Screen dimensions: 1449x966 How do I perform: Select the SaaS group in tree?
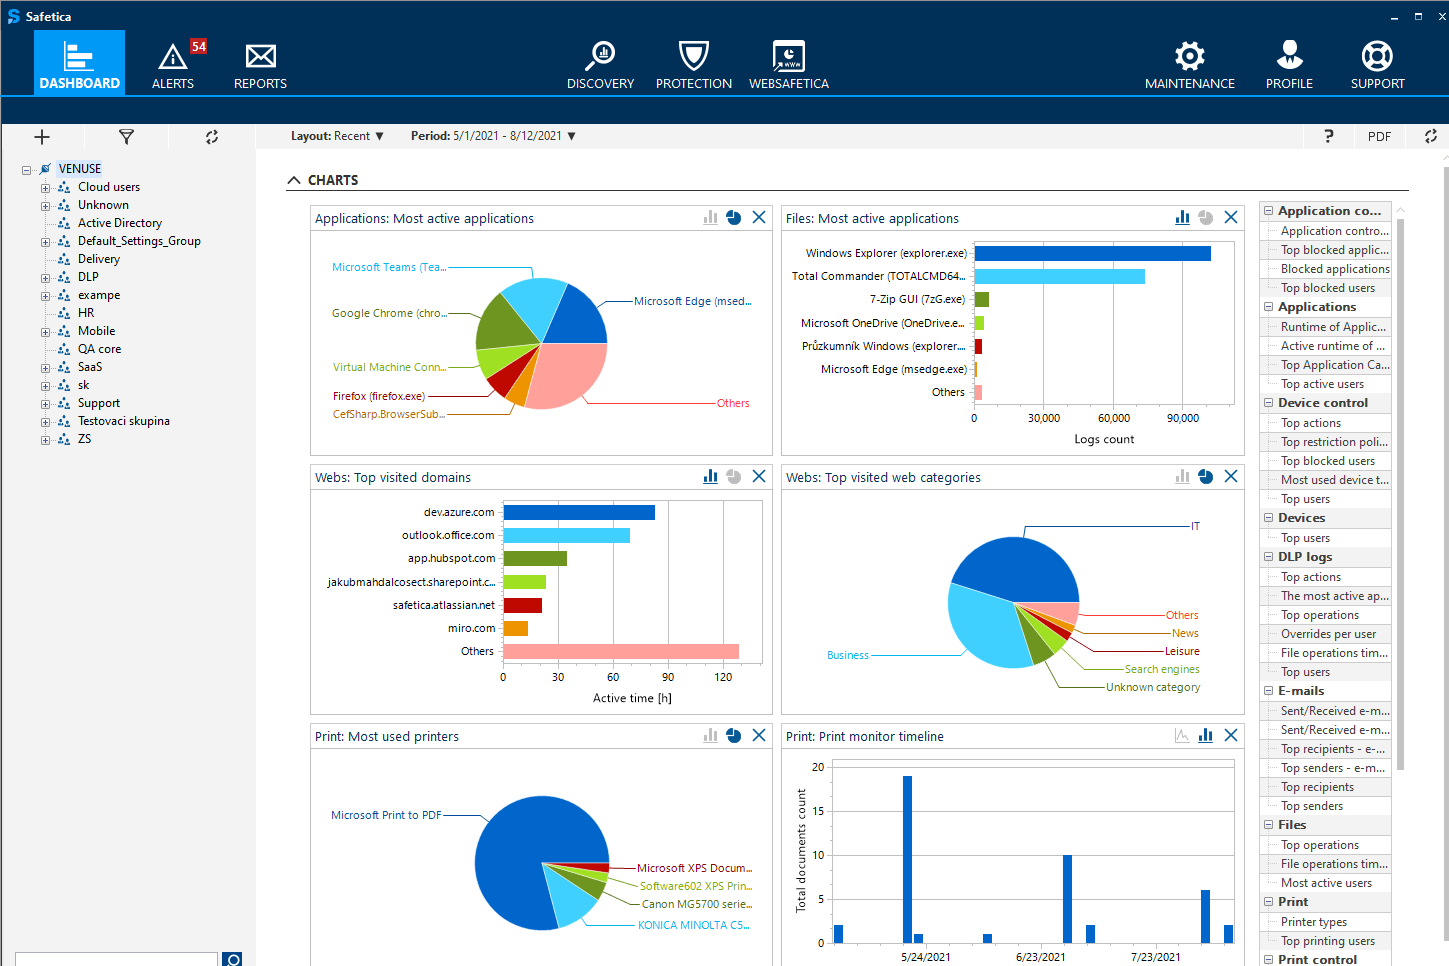pyautogui.click(x=90, y=367)
